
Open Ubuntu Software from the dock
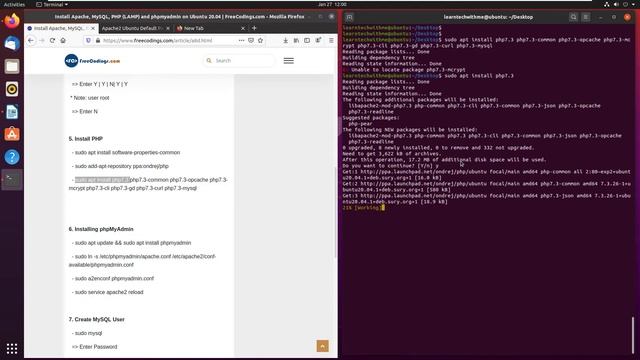point(12,134)
